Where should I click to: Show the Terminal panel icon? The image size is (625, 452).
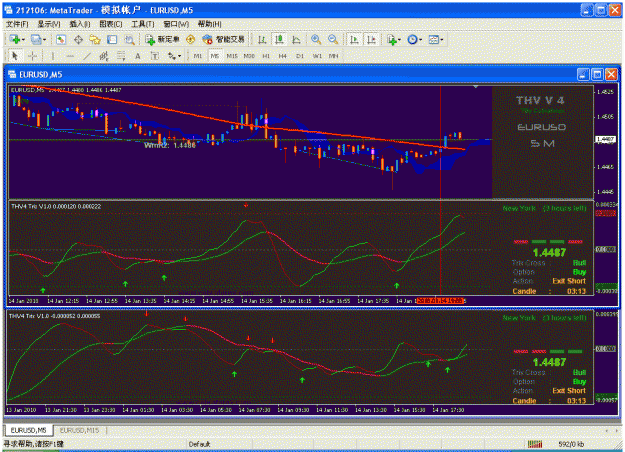click(x=112, y=39)
